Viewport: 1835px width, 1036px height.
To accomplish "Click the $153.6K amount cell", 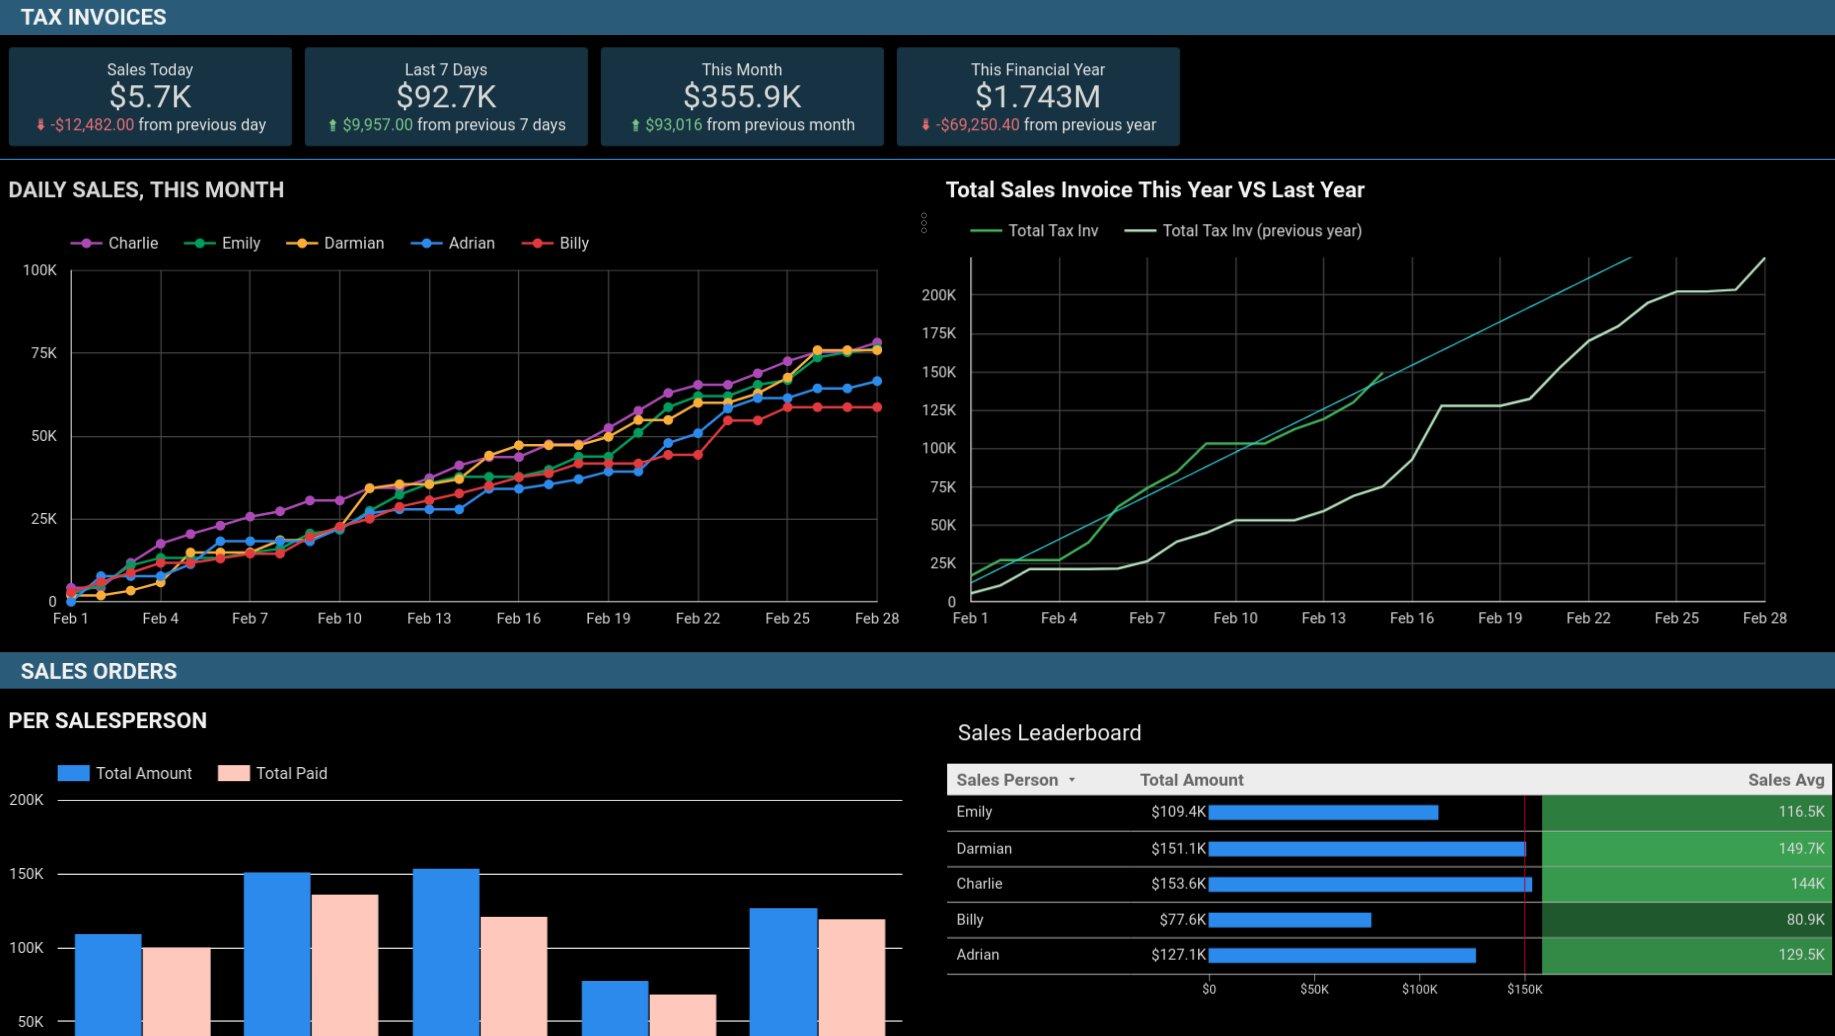I will [x=1178, y=884].
